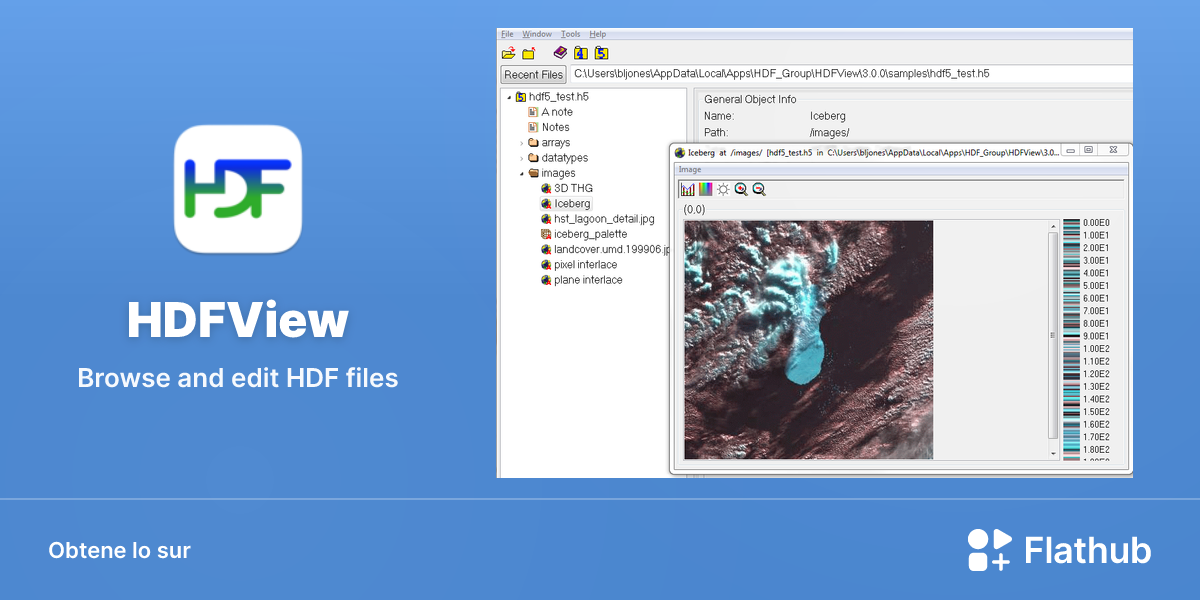Click scrollbar up arrow in image window
This screenshot has width=1200, height=600.
click(x=1052, y=227)
